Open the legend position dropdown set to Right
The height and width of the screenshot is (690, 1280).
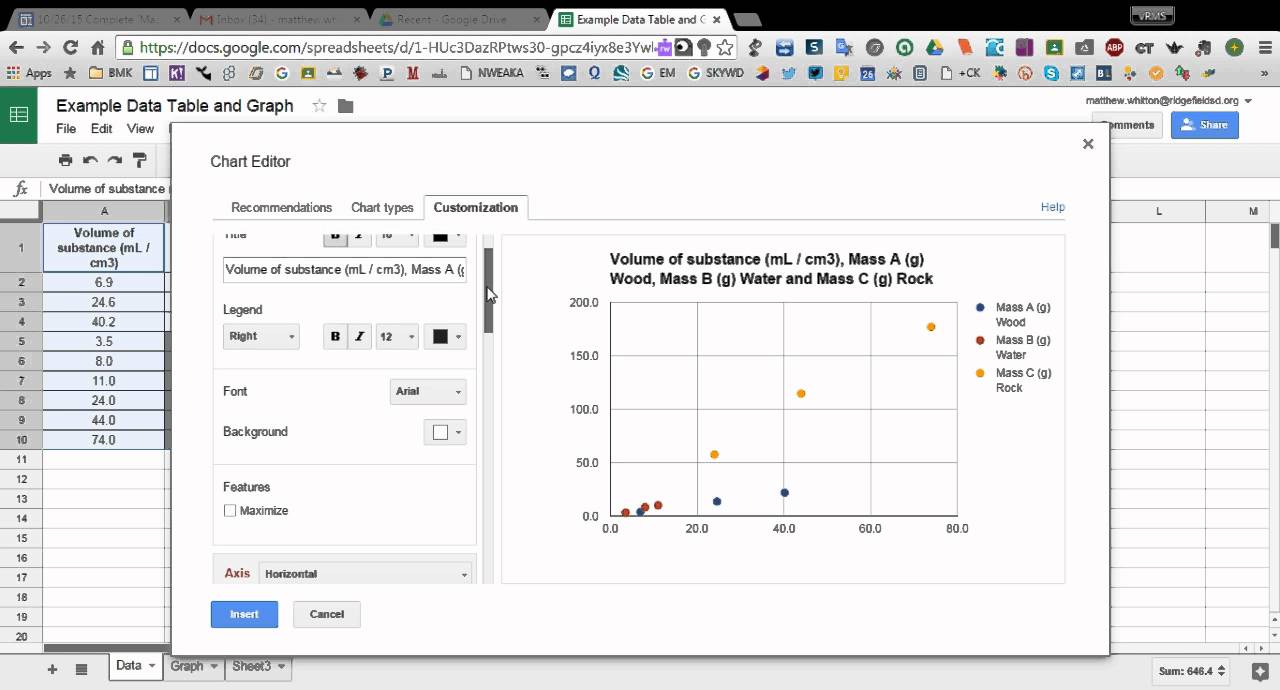(261, 337)
